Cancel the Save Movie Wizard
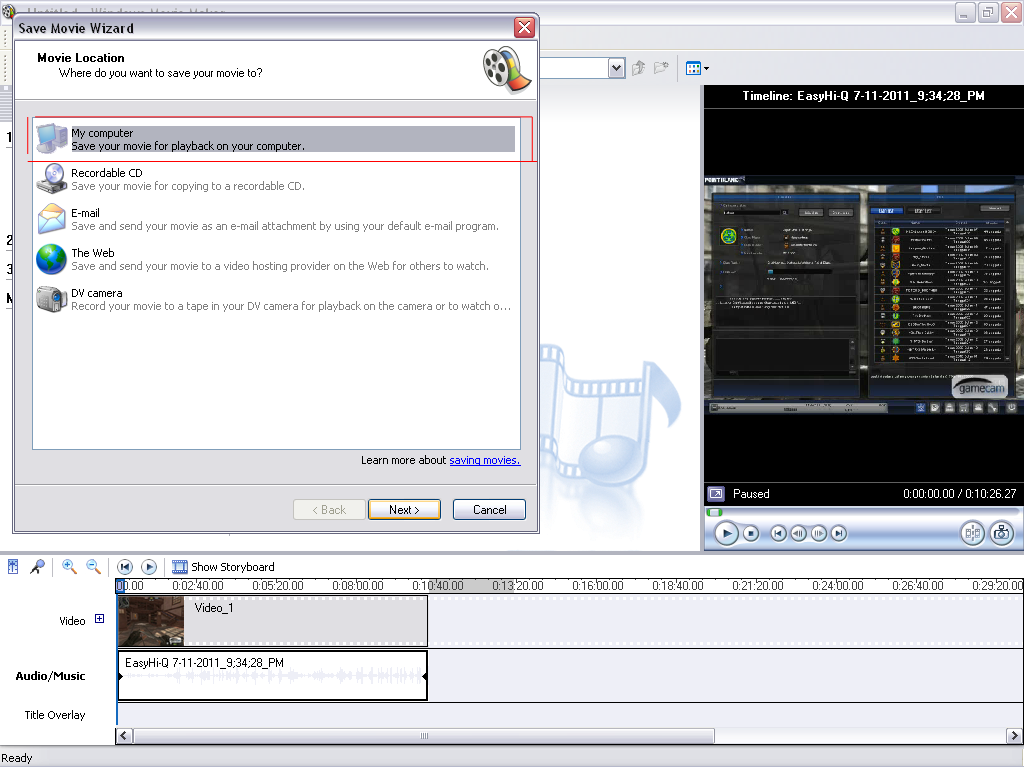This screenshot has height=768, width=1024. tap(489, 509)
